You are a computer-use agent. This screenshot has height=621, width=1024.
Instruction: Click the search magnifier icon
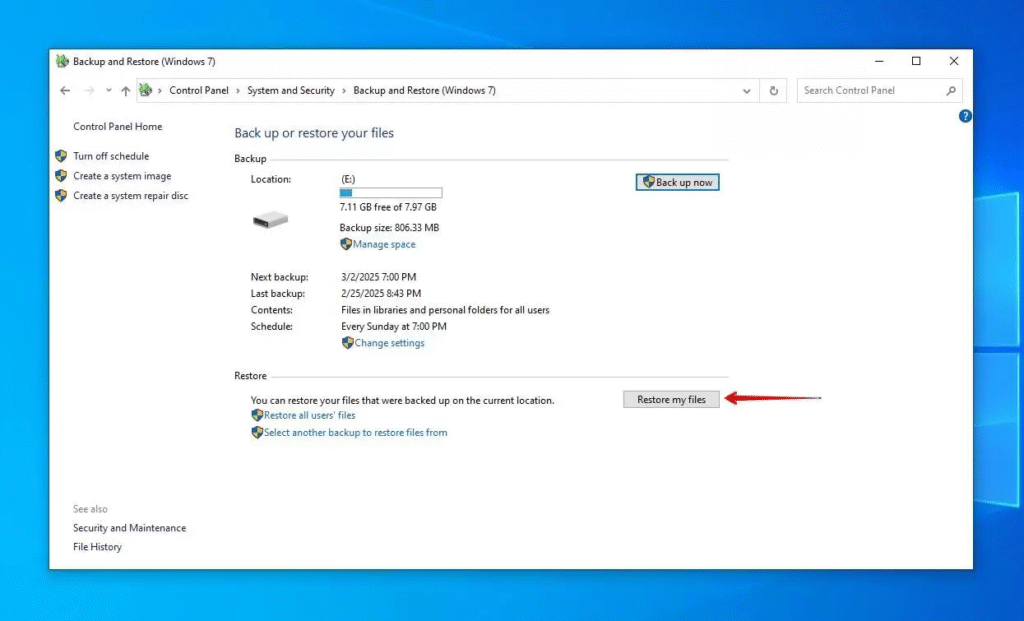click(x=951, y=91)
